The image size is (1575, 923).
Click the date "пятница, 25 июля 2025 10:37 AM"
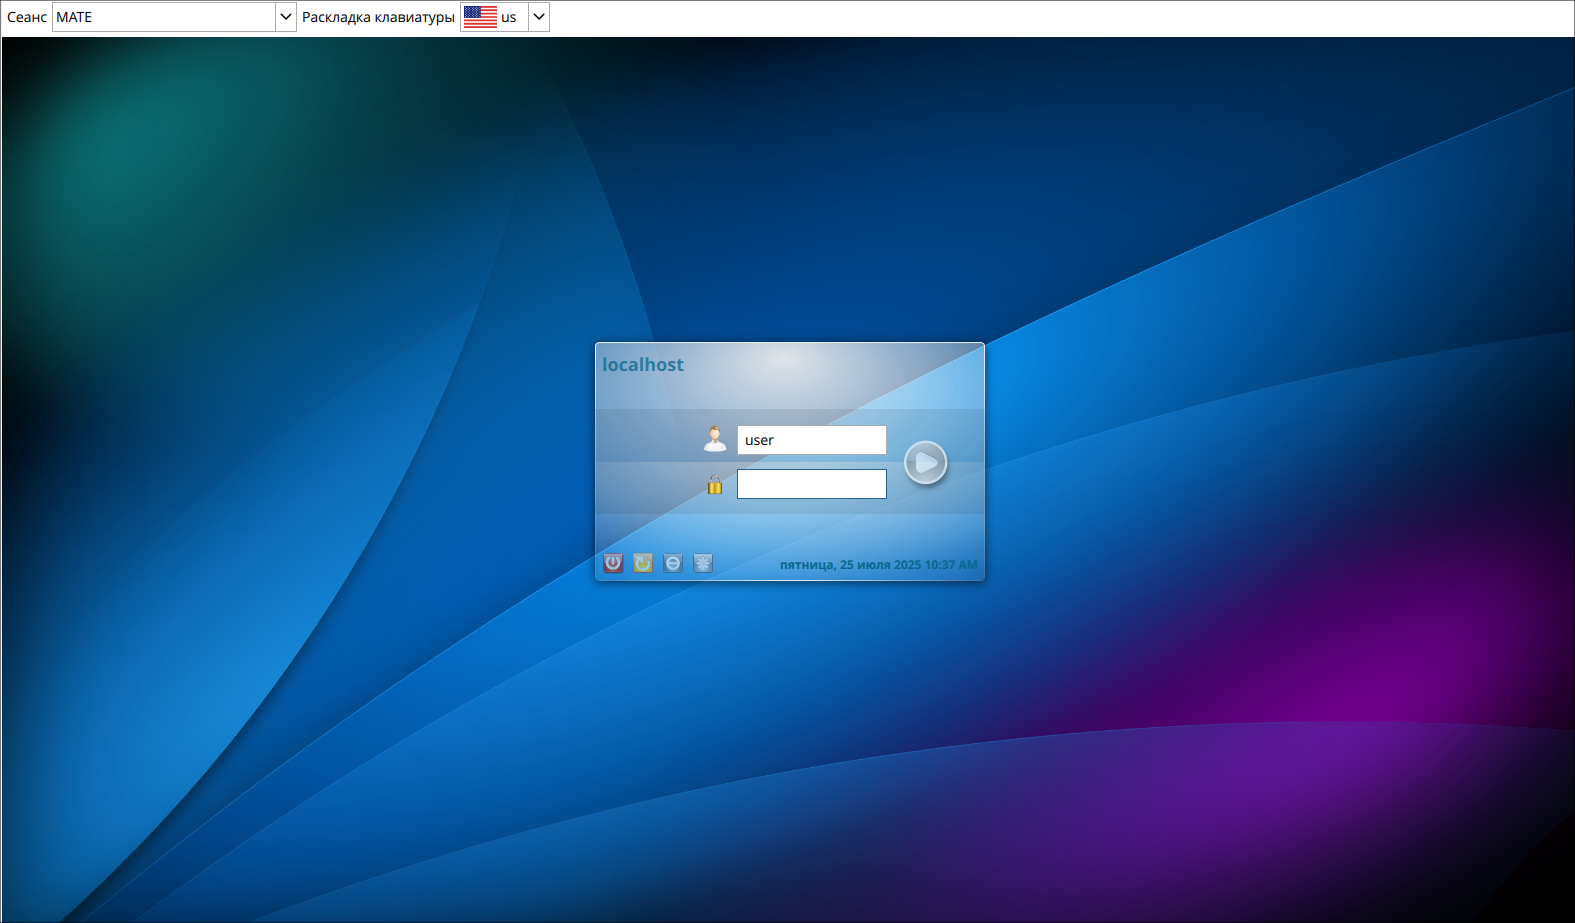click(x=879, y=565)
